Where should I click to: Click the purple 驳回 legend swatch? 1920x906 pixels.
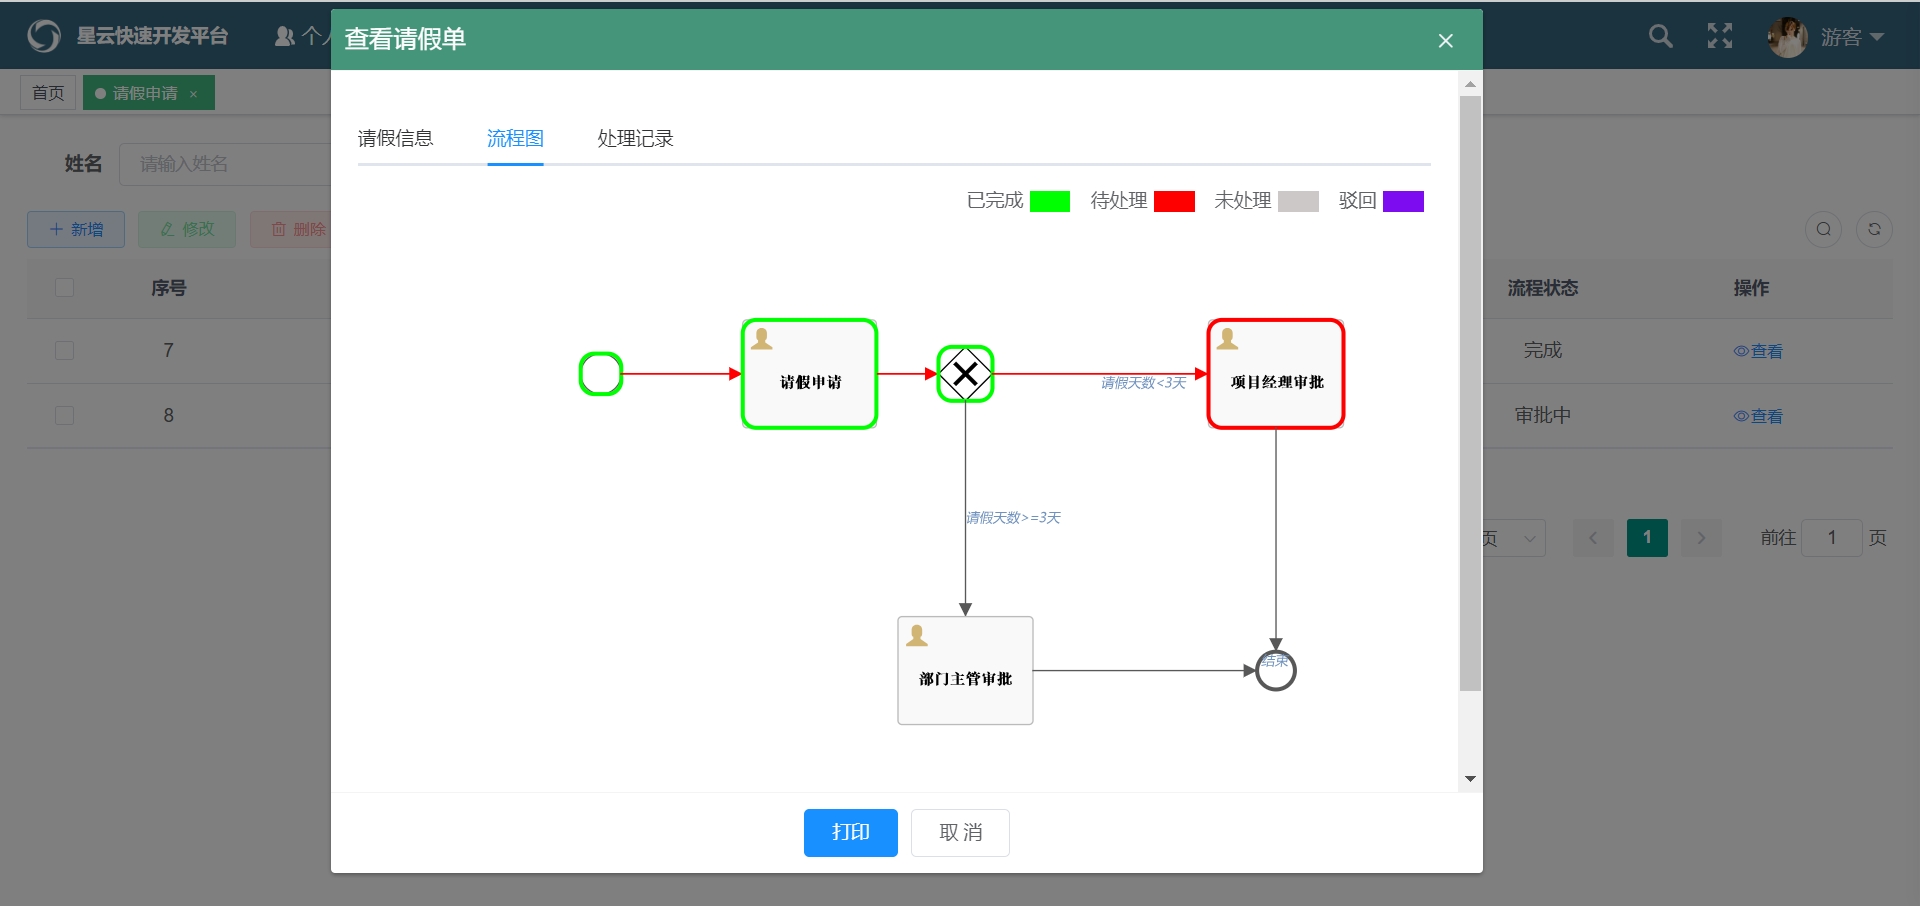tap(1403, 202)
